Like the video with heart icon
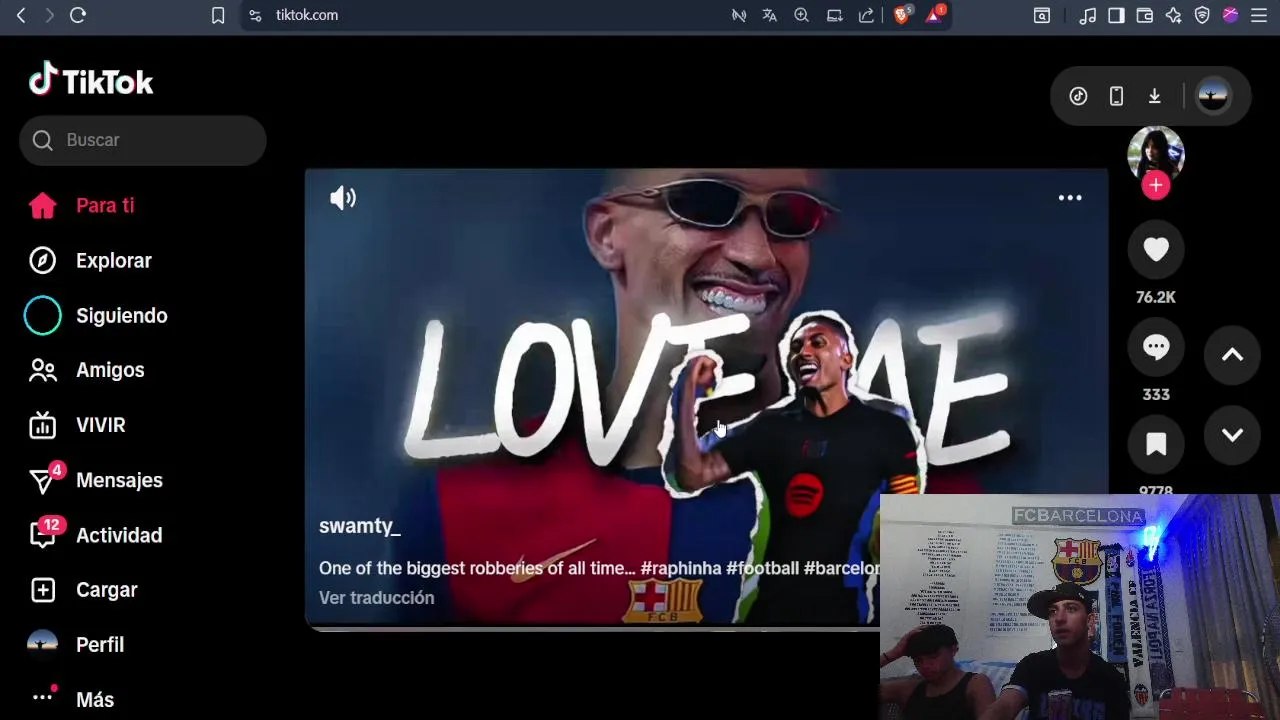 click(x=1156, y=249)
